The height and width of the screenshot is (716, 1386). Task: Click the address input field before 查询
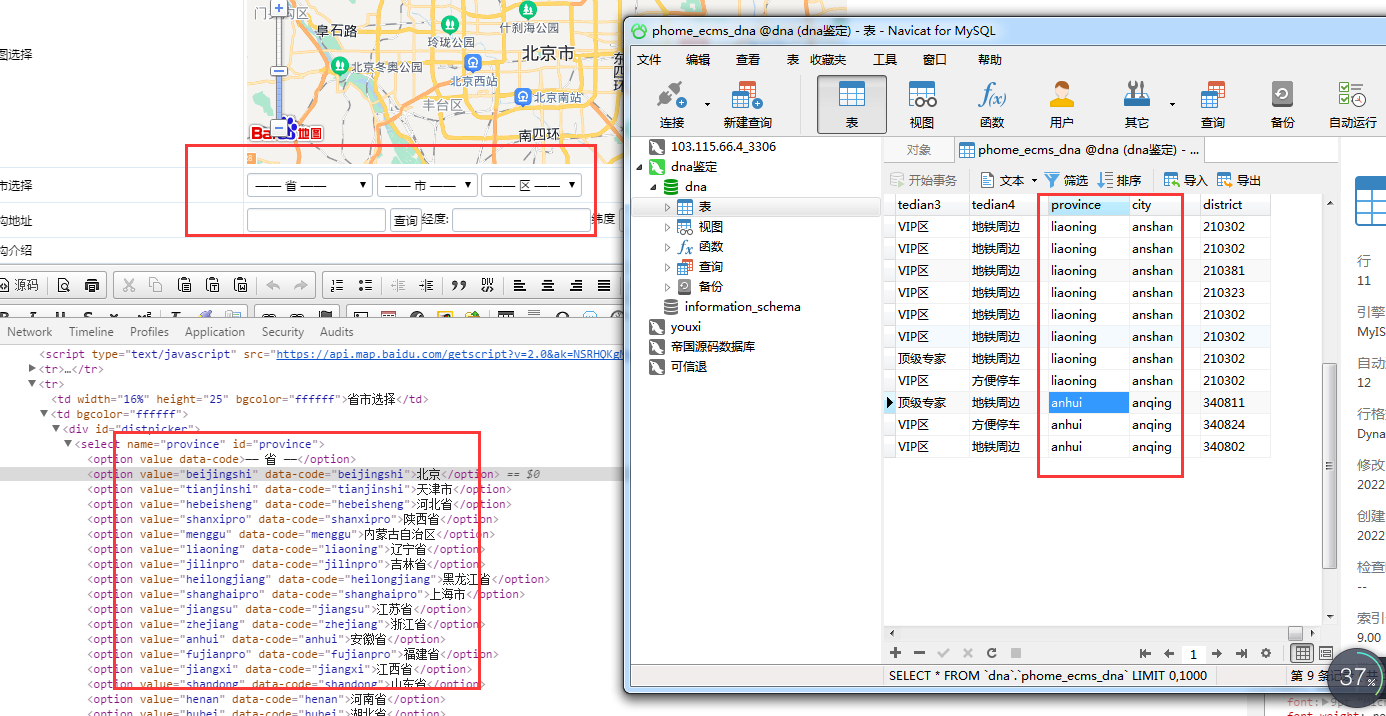coord(317,220)
